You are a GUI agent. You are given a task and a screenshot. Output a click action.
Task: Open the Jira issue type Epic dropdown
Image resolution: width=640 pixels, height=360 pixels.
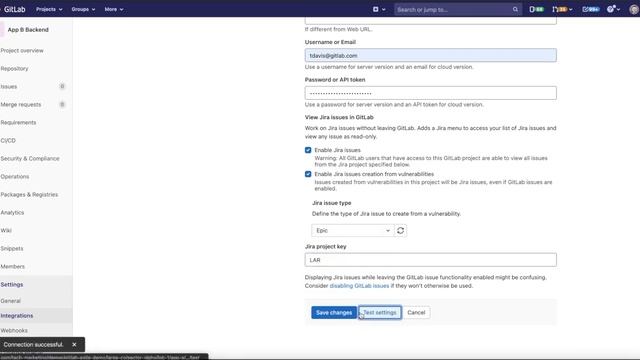[x=353, y=230]
